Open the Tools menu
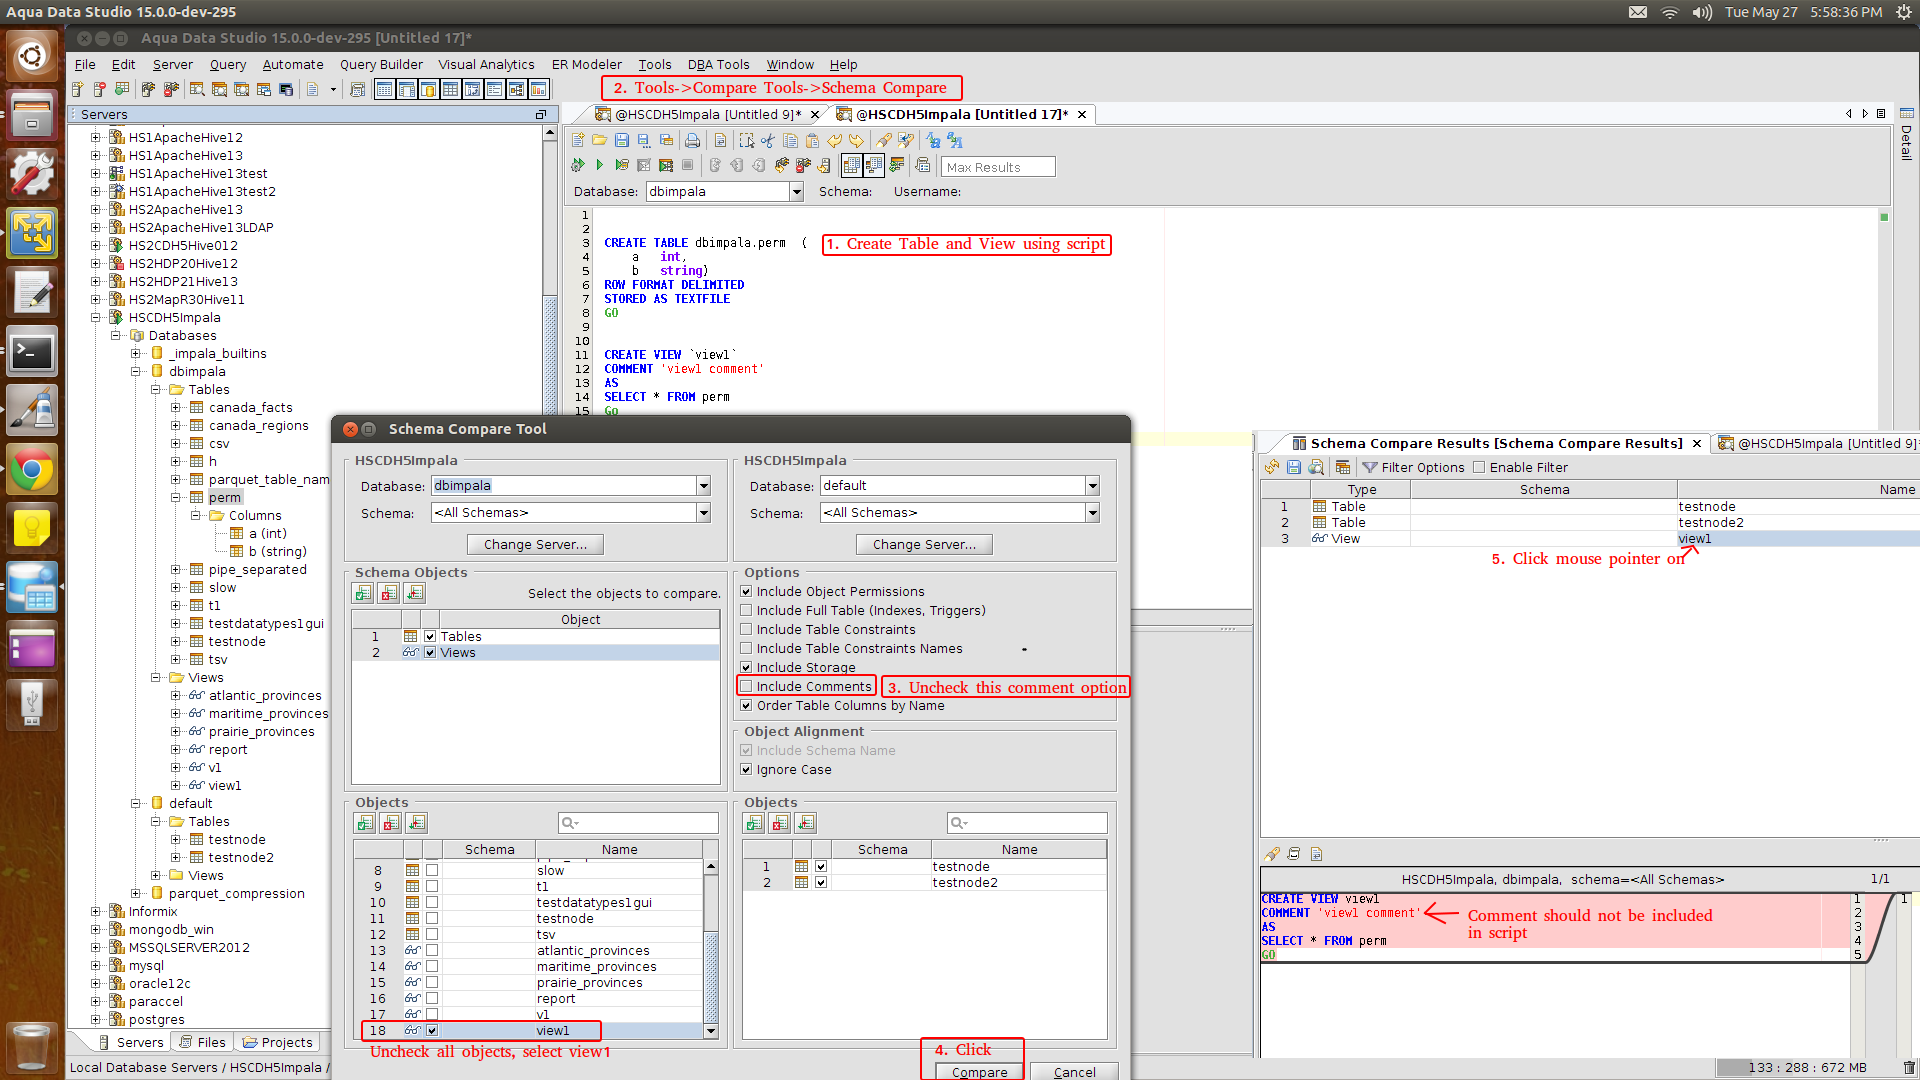 [654, 64]
